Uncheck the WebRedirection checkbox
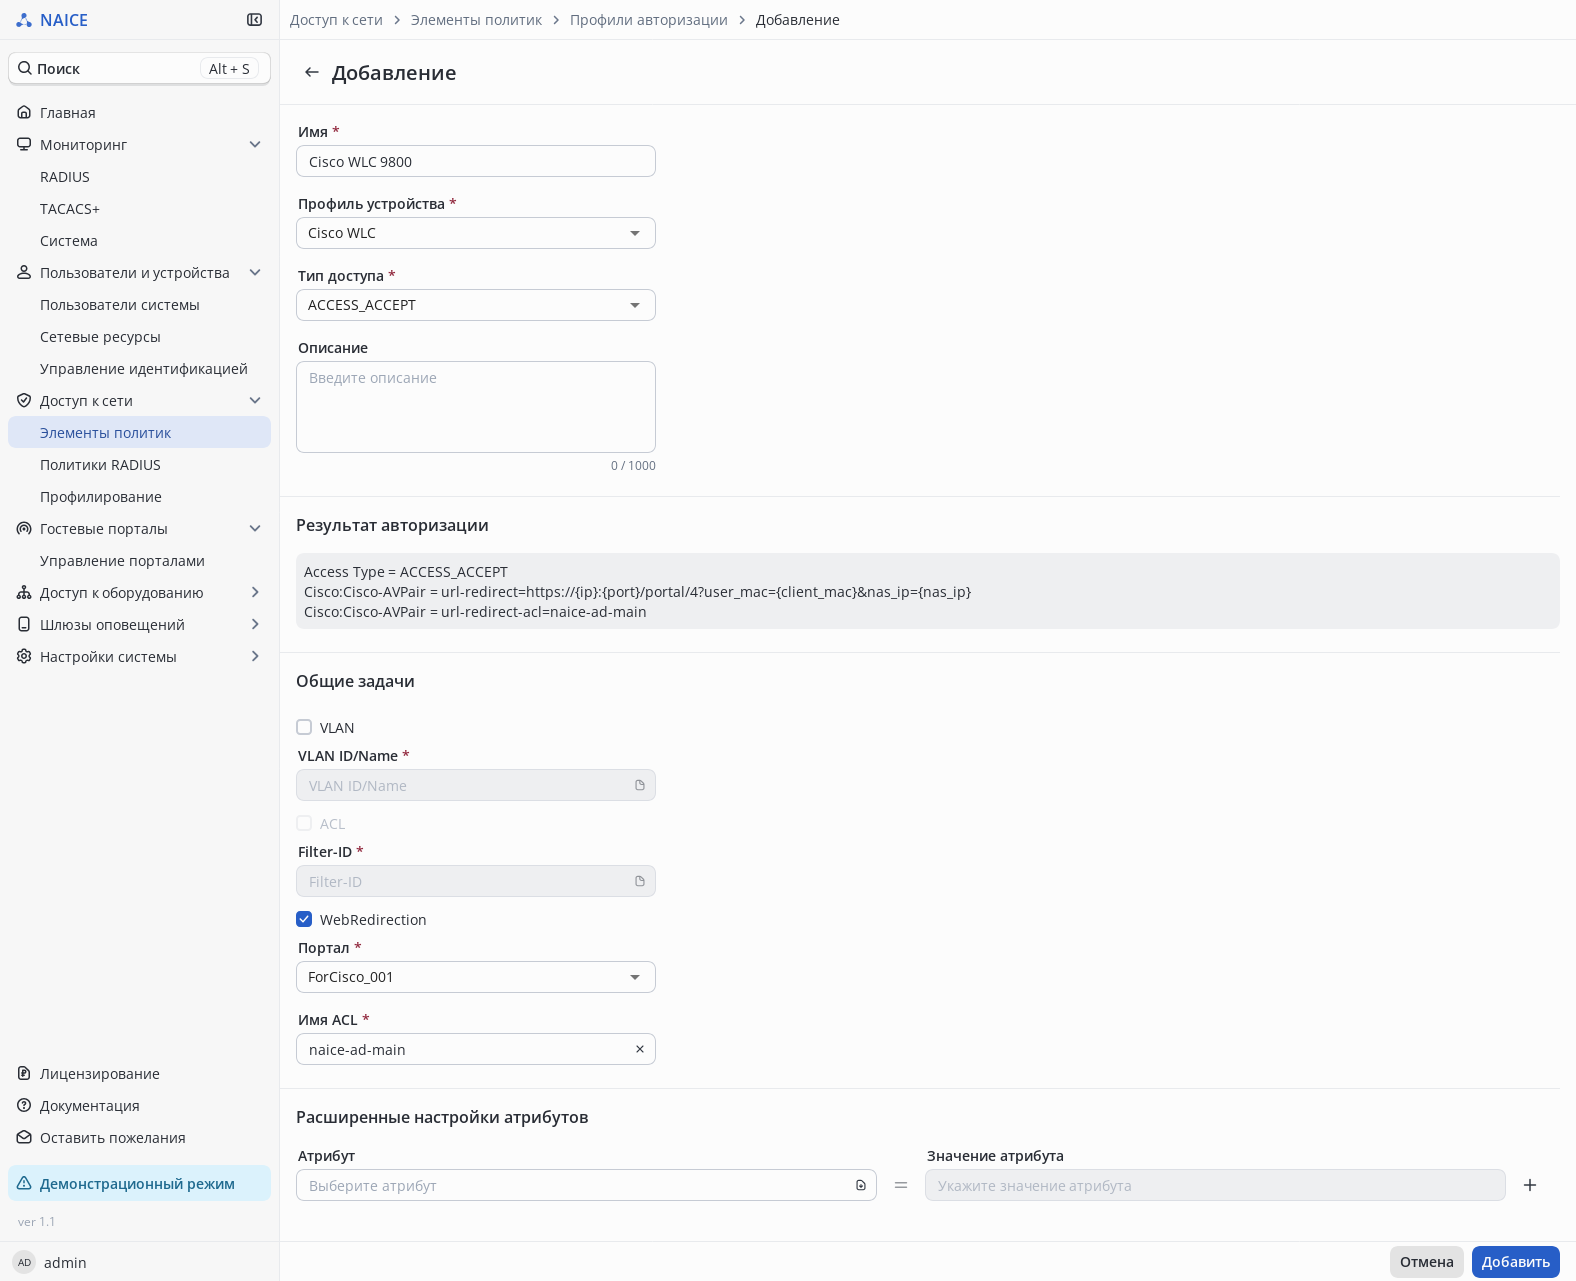Image resolution: width=1576 pixels, height=1281 pixels. click(304, 919)
